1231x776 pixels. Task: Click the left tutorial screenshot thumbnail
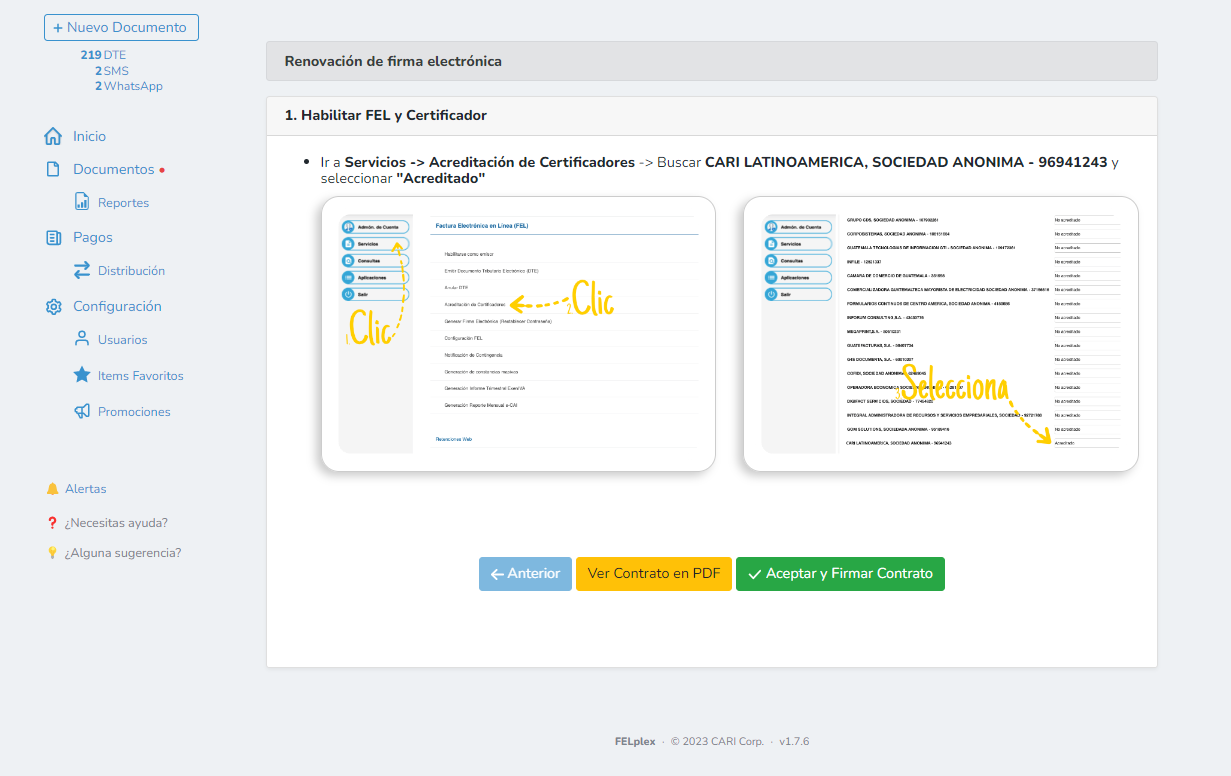point(518,334)
